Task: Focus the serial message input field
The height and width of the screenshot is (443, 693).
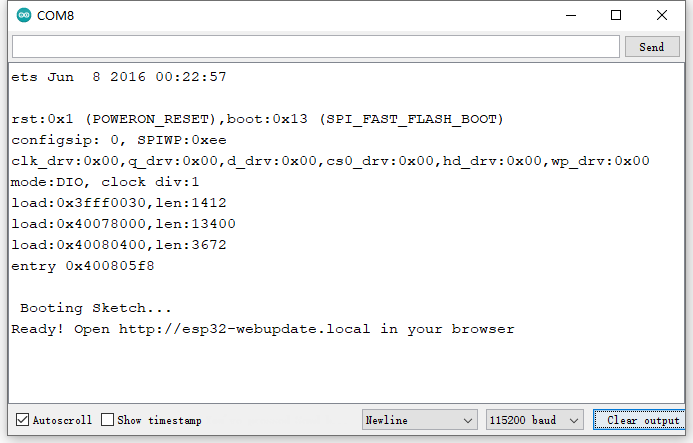Action: pos(316,47)
